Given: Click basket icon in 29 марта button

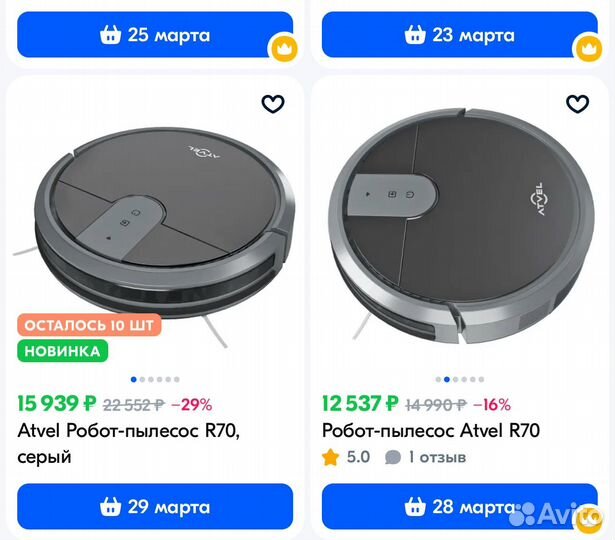Looking at the screenshot, I should click(110, 506).
